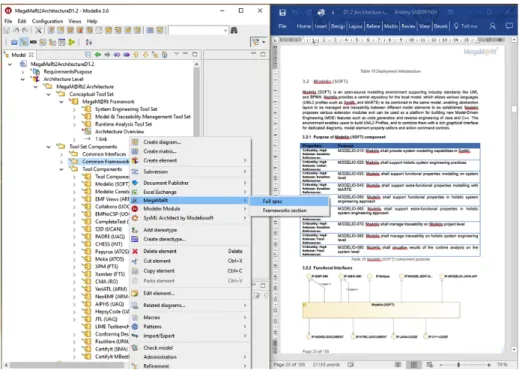519x370 pixels.
Task: Click Word's zoom in plus button
Action: click(x=489, y=365)
